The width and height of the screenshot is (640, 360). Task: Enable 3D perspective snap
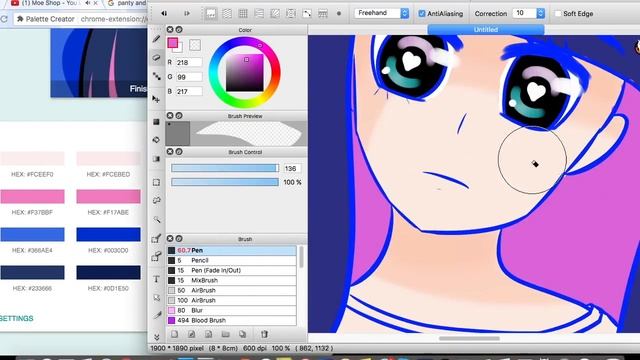coord(322,13)
